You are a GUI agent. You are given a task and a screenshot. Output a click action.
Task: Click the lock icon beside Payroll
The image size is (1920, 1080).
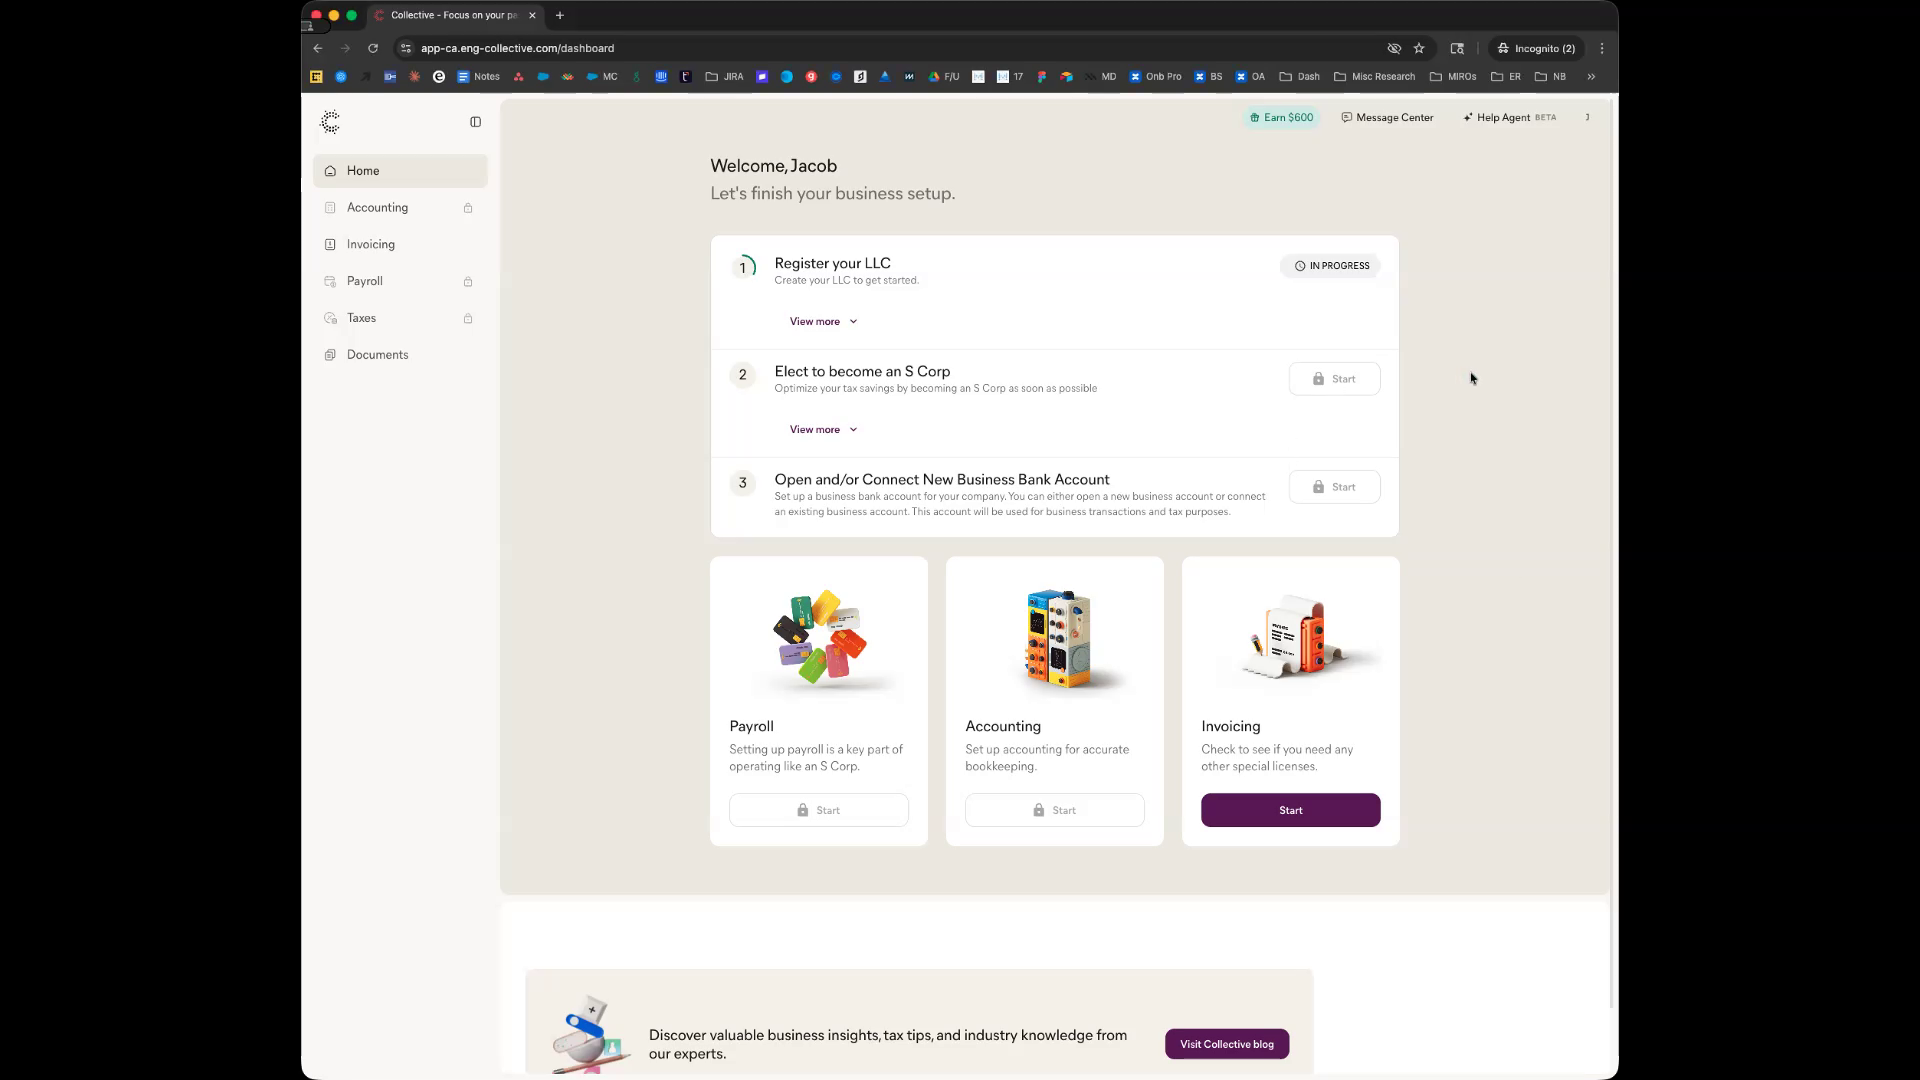pos(468,282)
